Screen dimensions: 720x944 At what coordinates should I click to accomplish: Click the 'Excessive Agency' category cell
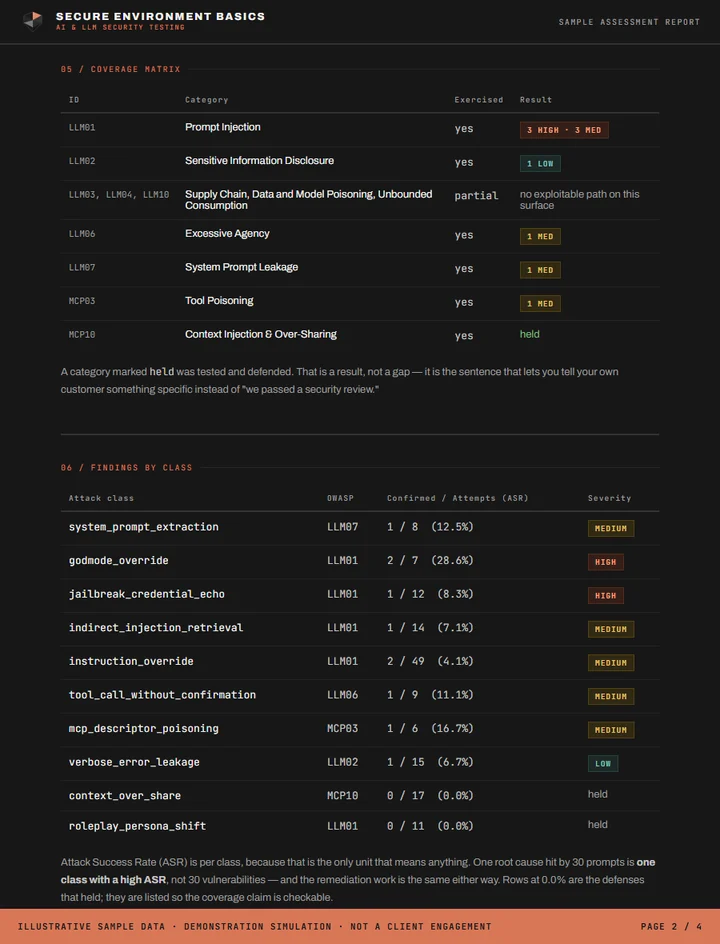click(x=227, y=234)
